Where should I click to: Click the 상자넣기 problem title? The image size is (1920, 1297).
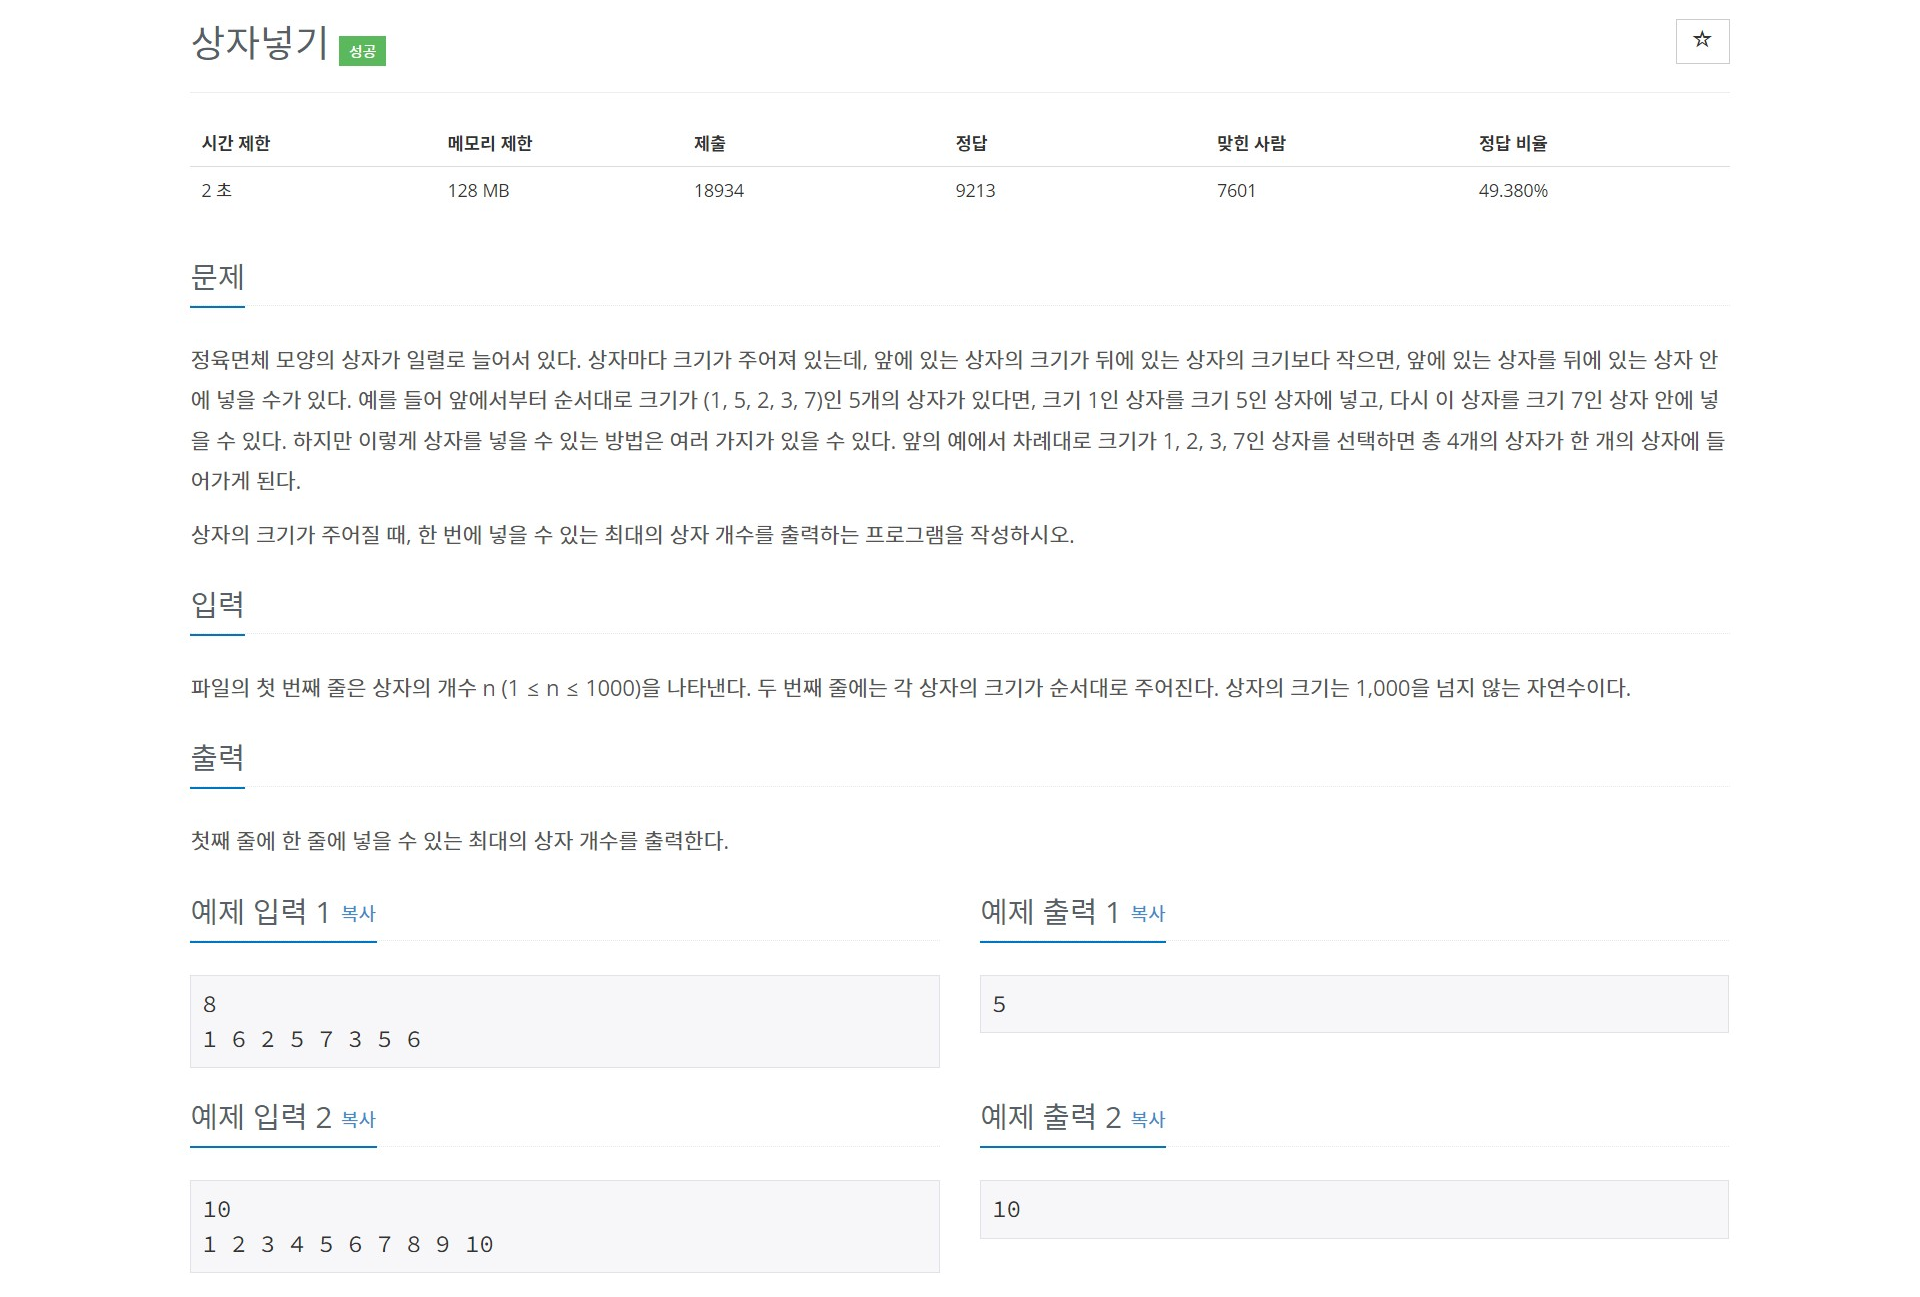tap(259, 43)
